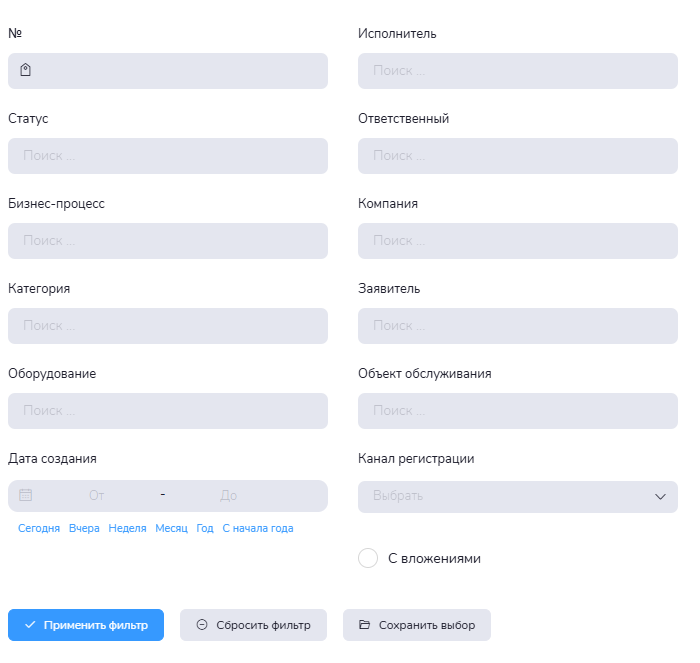The width and height of the screenshot is (700, 663).
Task: Pick the С начала года range
Action: click(x=258, y=528)
